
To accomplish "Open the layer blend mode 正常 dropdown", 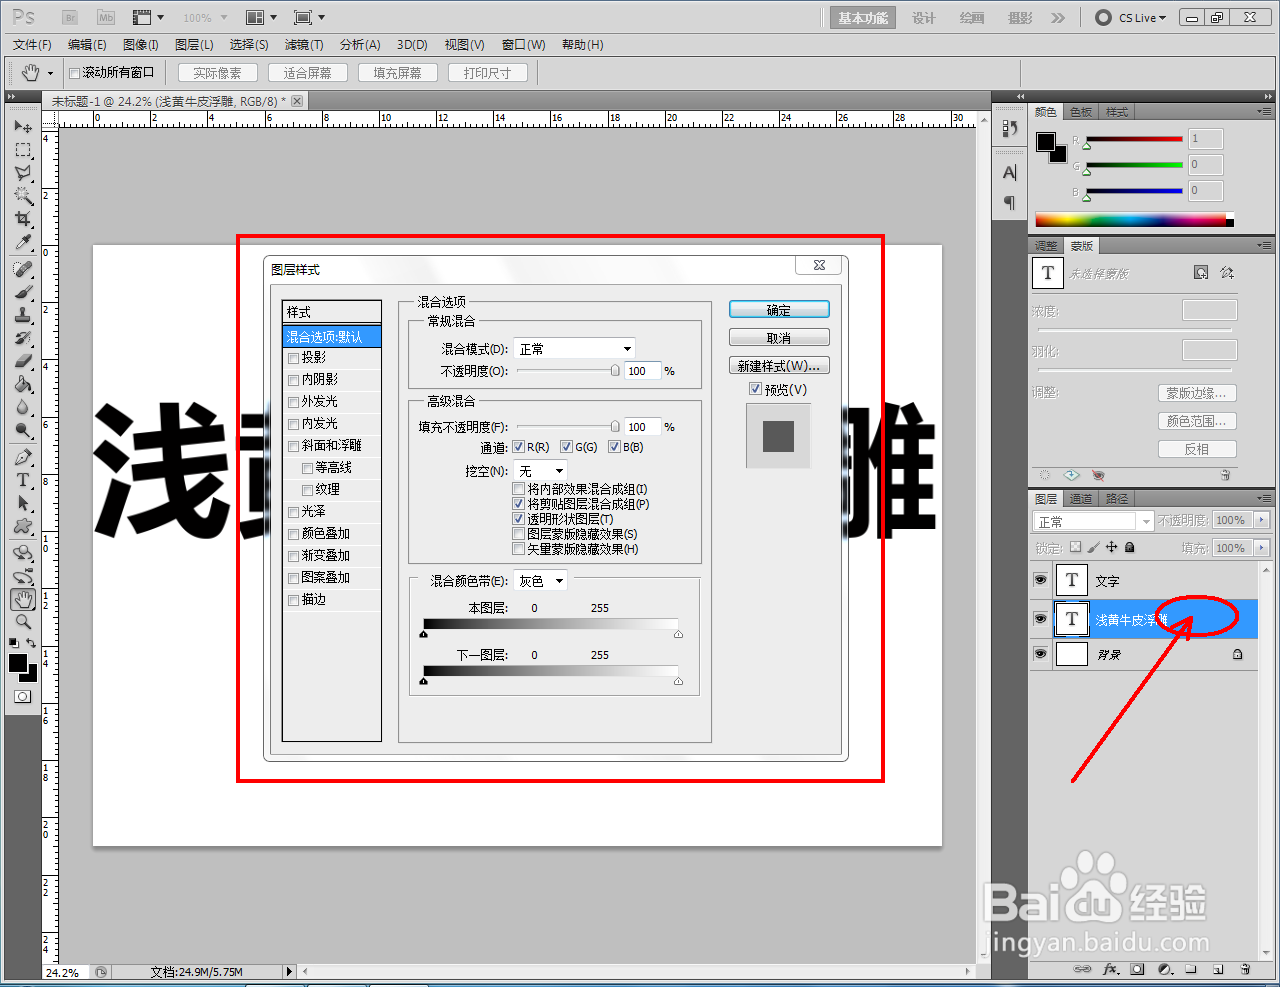I will click(x=1093, y=522).
